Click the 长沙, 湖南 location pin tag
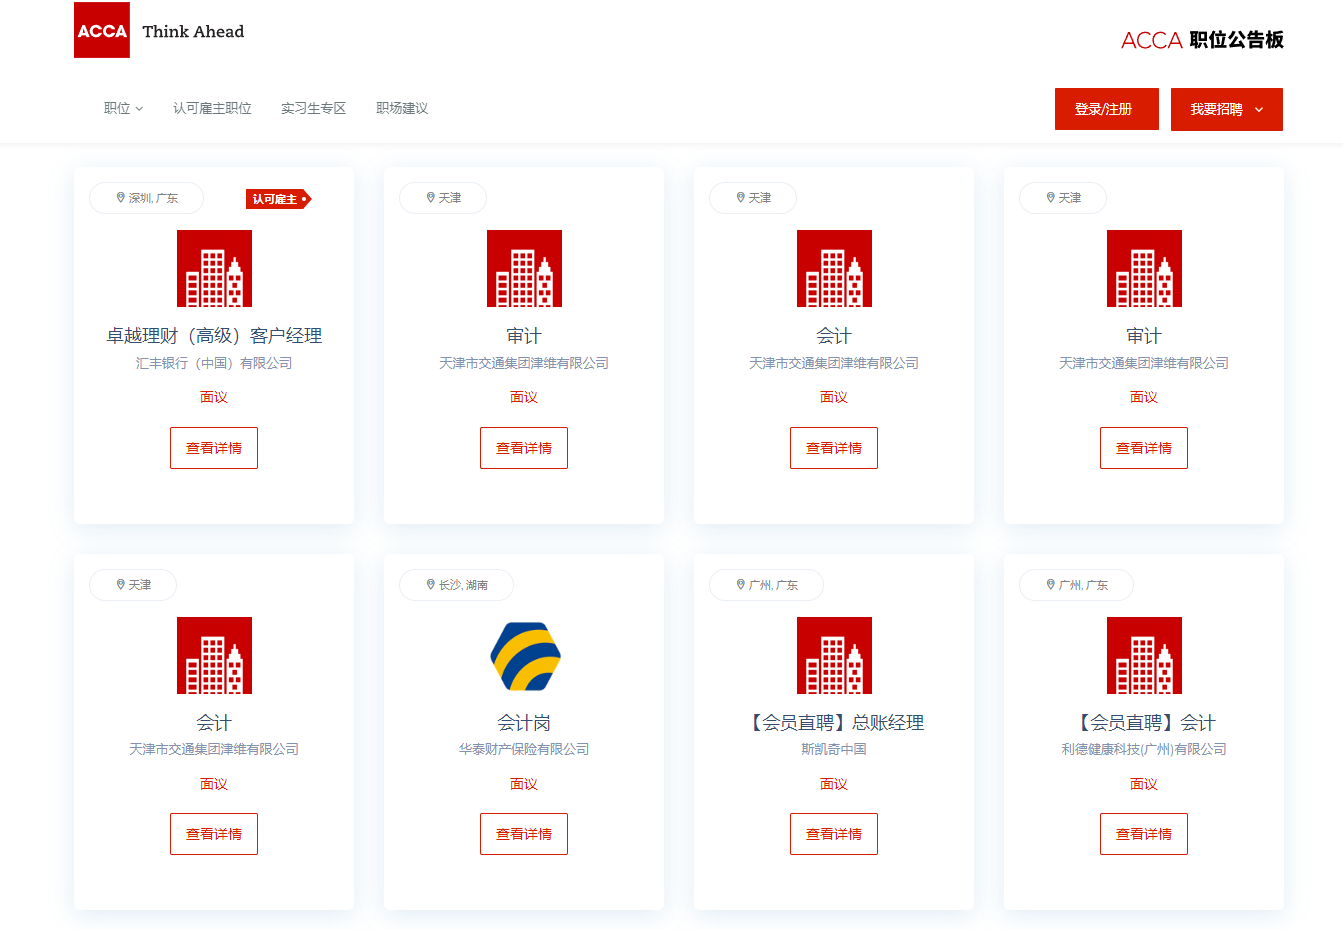The image size is (1343, 930). point(457,585)
